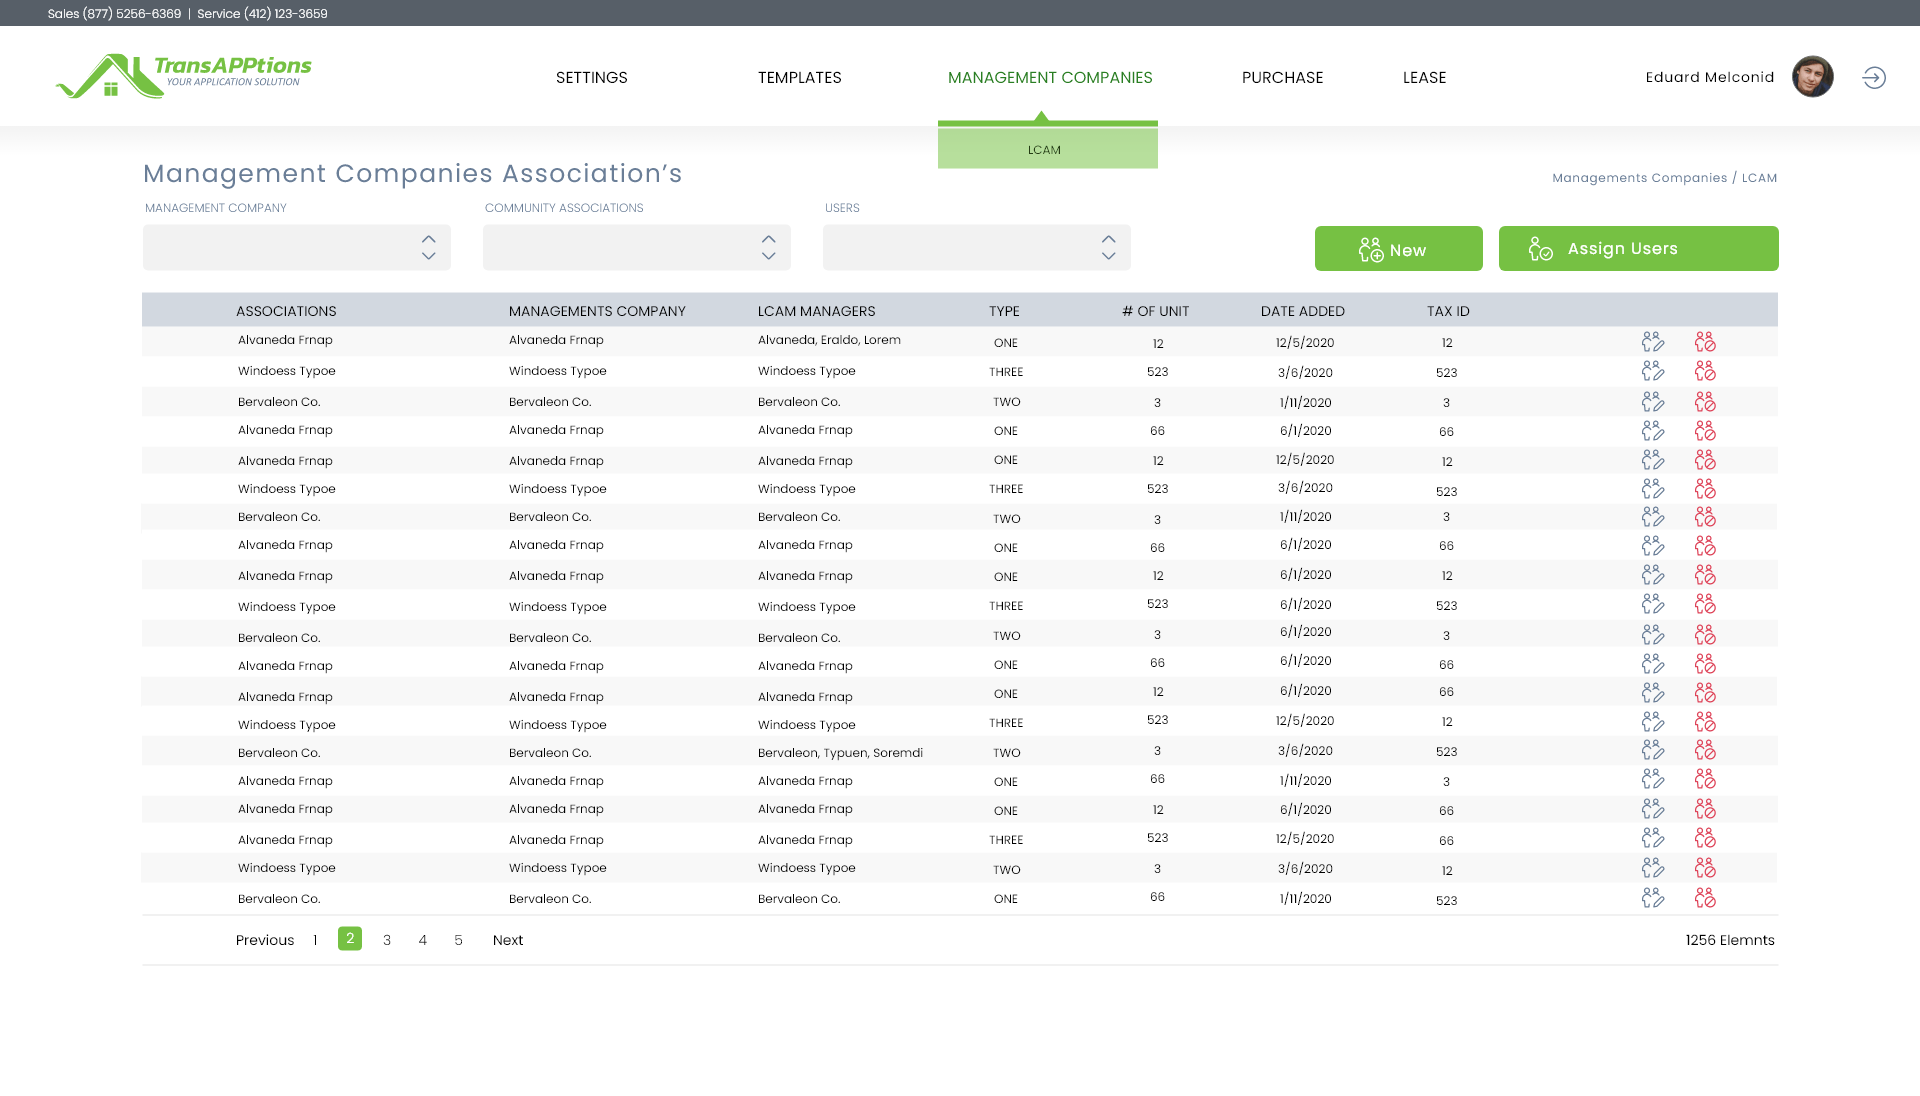Jump to page 3
1920x1096 pixels.
387,940
